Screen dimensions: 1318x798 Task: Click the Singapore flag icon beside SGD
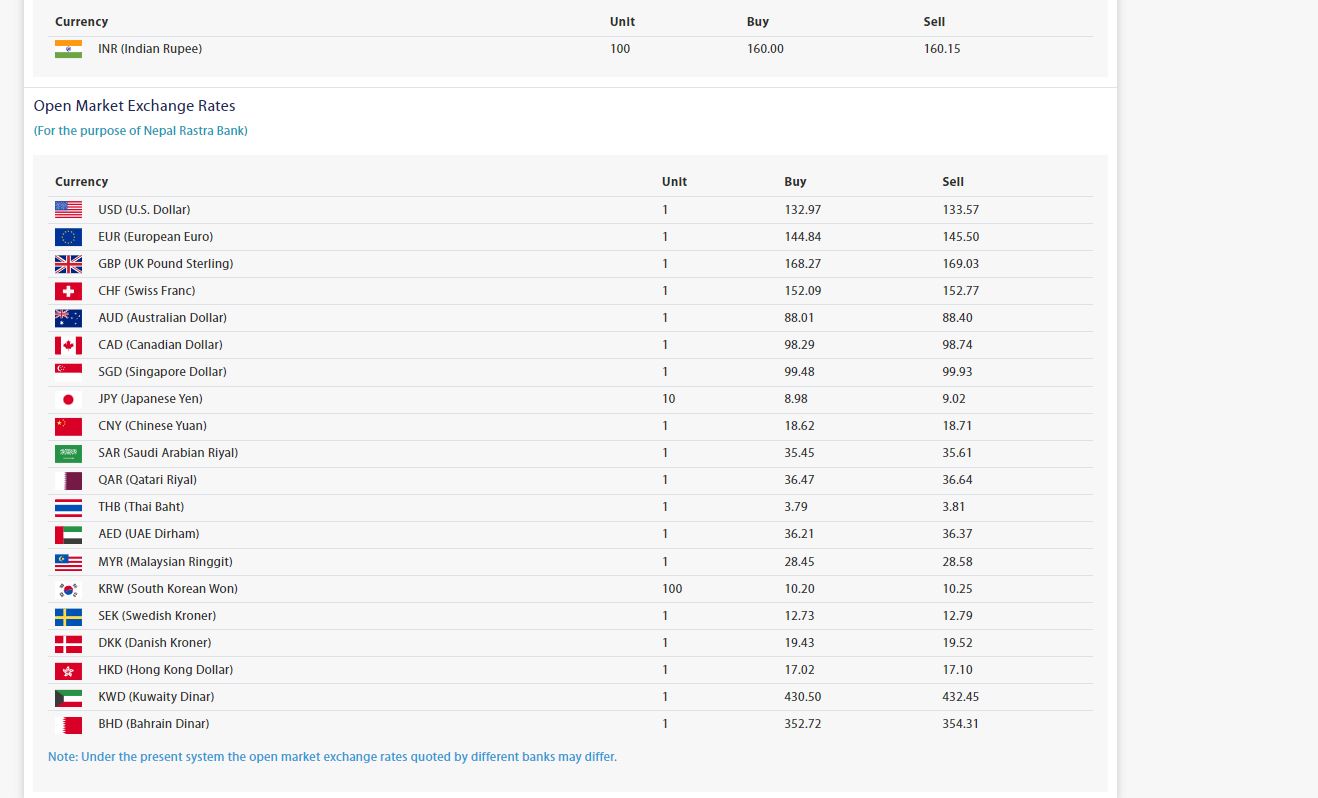[68, 372]
